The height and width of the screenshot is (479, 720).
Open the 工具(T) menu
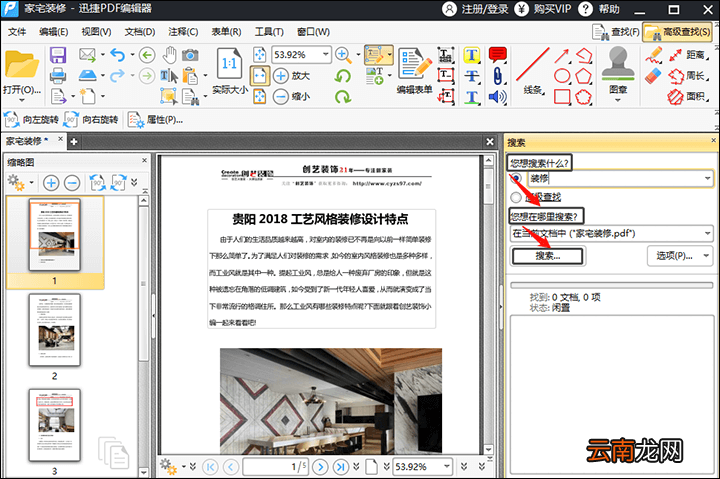[269, 32]
